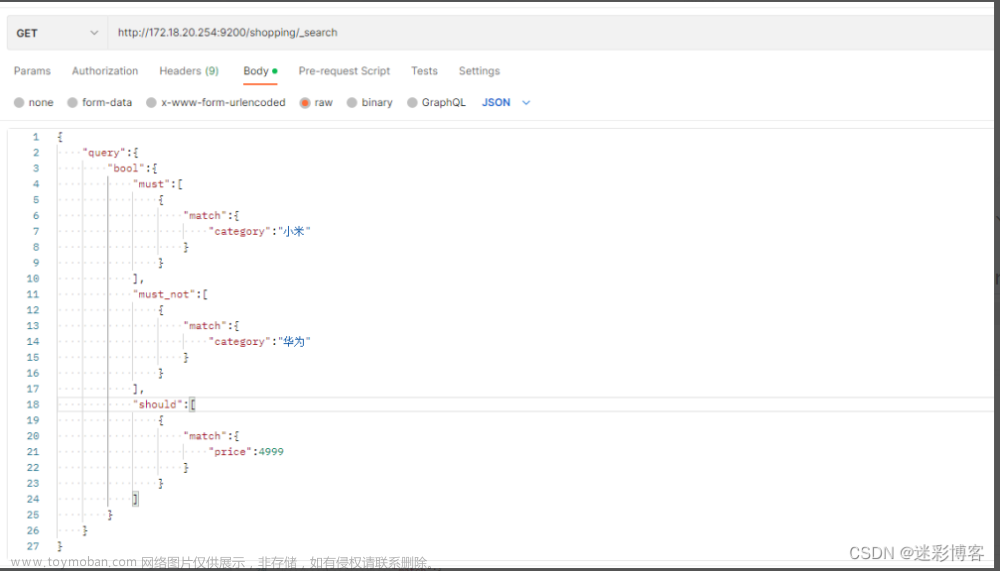Click the closing bracket on line 24
This screenshot has width=1000, height=571.
click(x=136, y=499)
